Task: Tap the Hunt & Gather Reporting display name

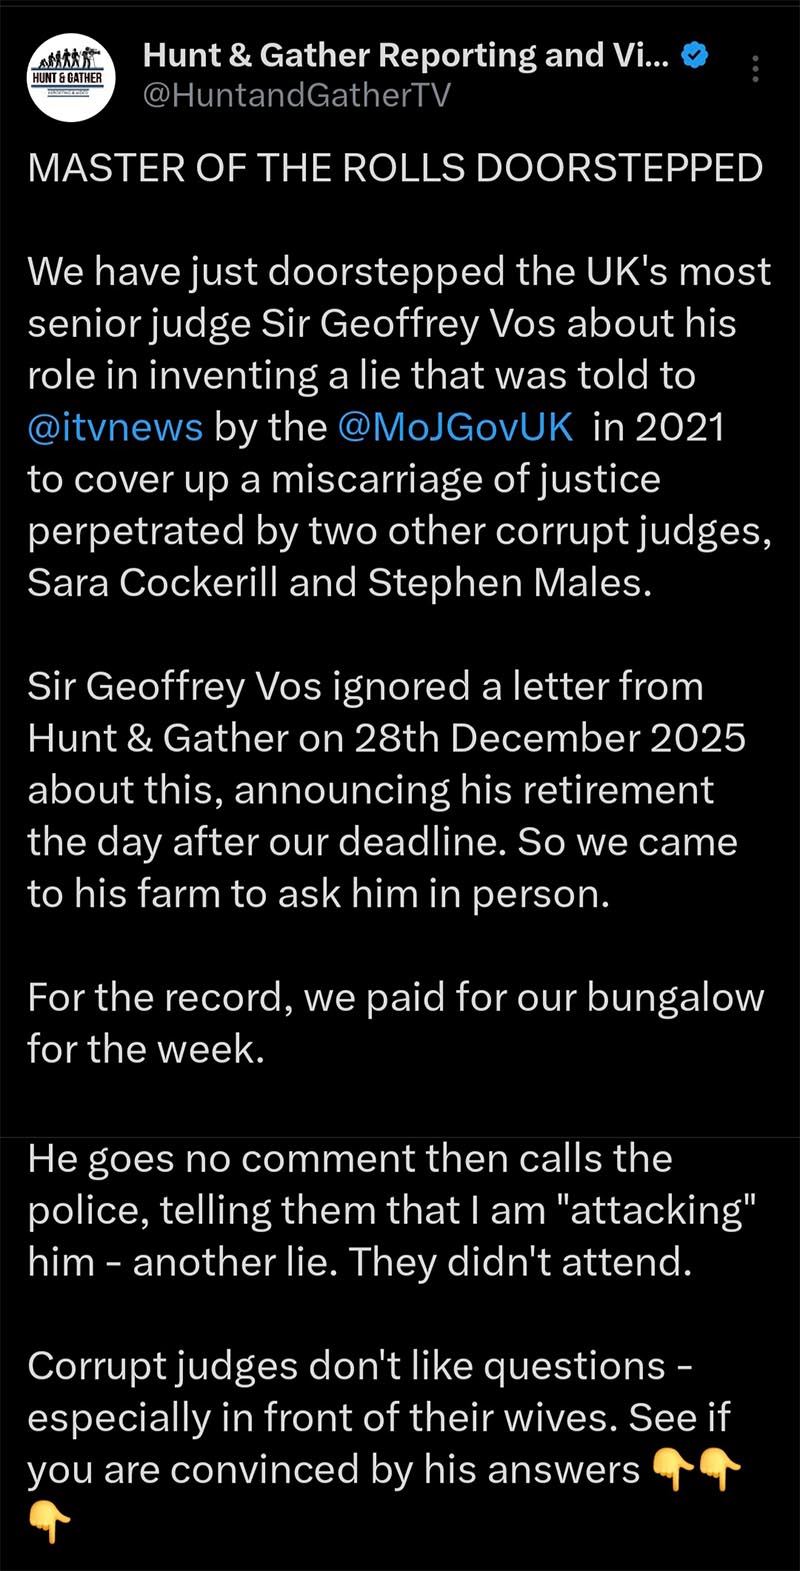Action: point(409,56)
